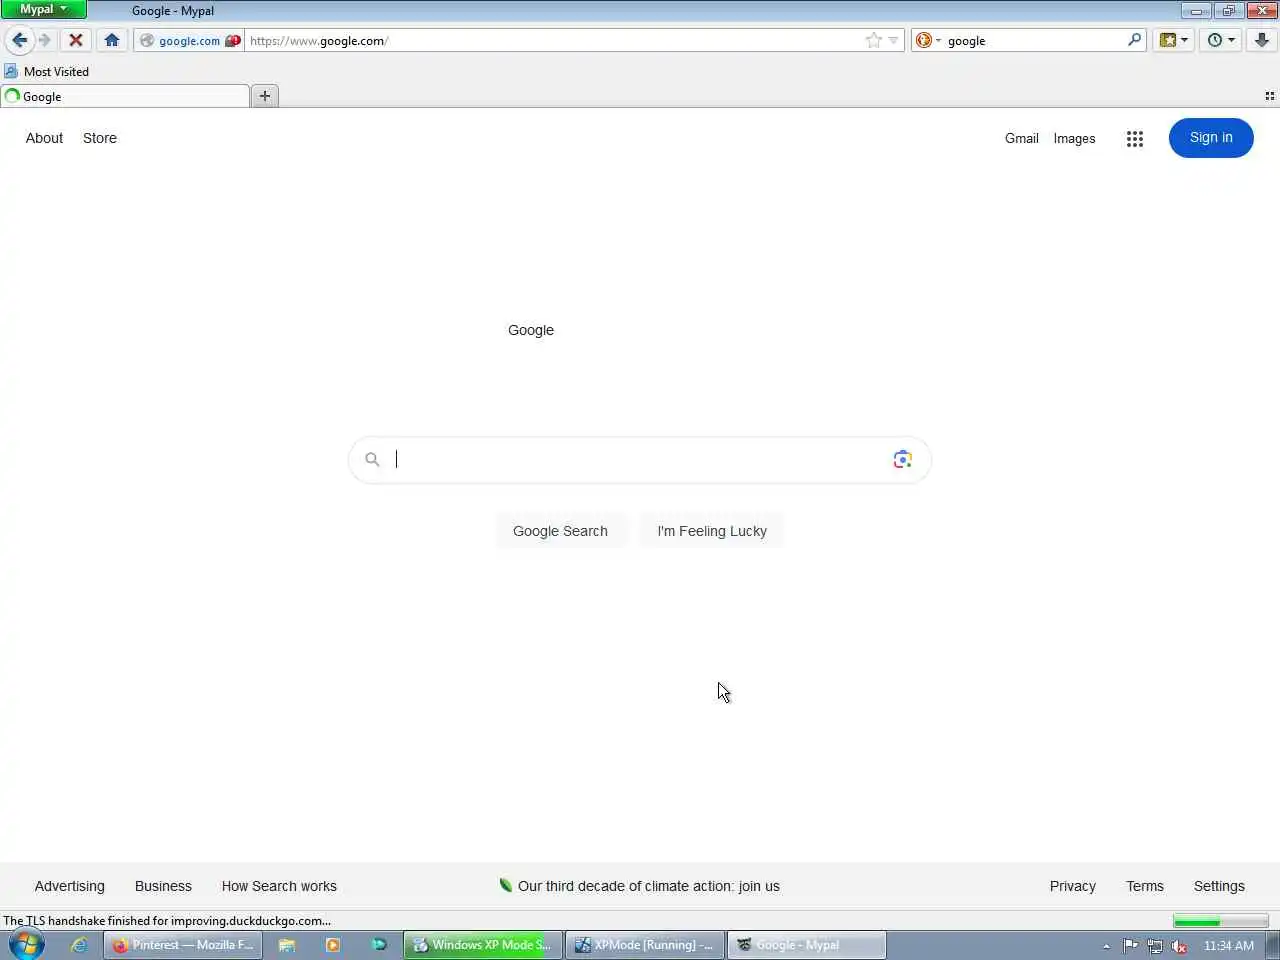Screen dimensions: 1280x960
Task: Open a new tab with the plus button
Action: pyautogui.click(x=265, y=96)
